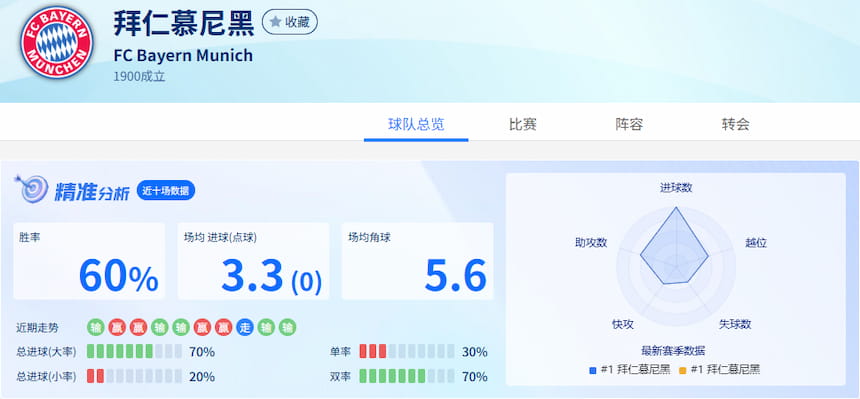Toggle the blue #1 拜仁慕尼黑 legend swatch
Image resolution: width=860 pixels, height=399 pixels.
(592, 370)
